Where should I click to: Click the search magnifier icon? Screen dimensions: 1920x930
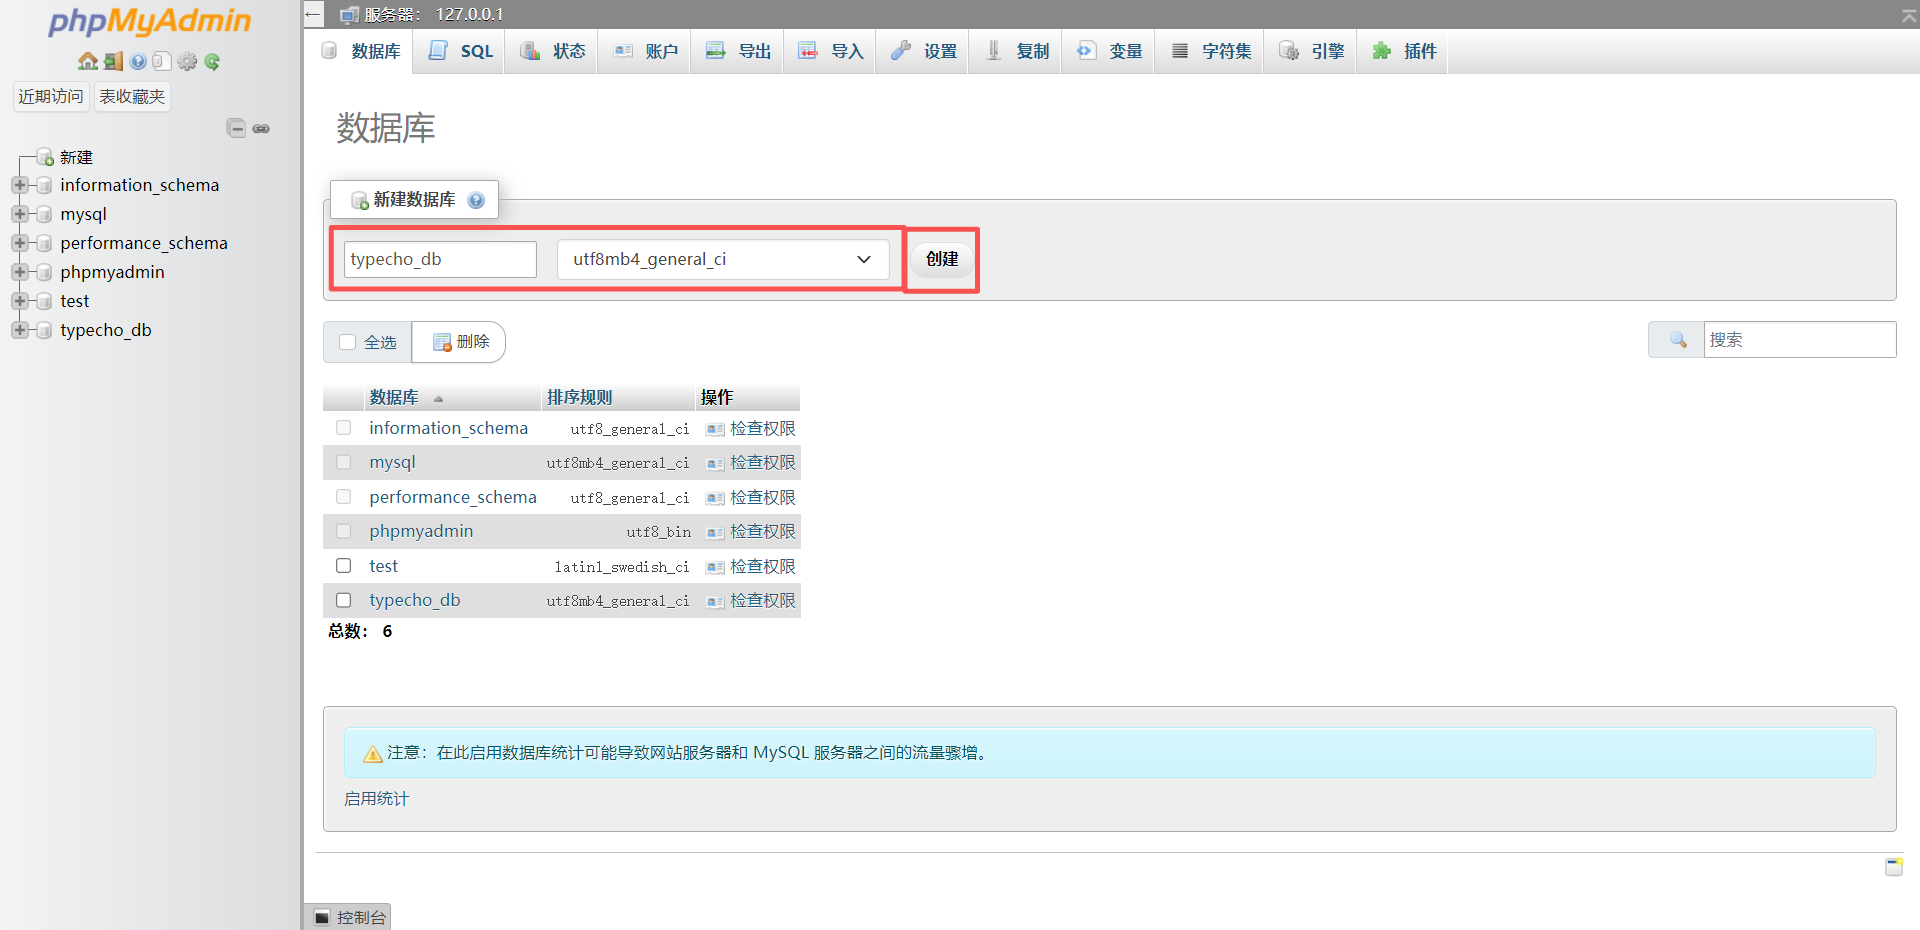click(x=1678, y=340)
